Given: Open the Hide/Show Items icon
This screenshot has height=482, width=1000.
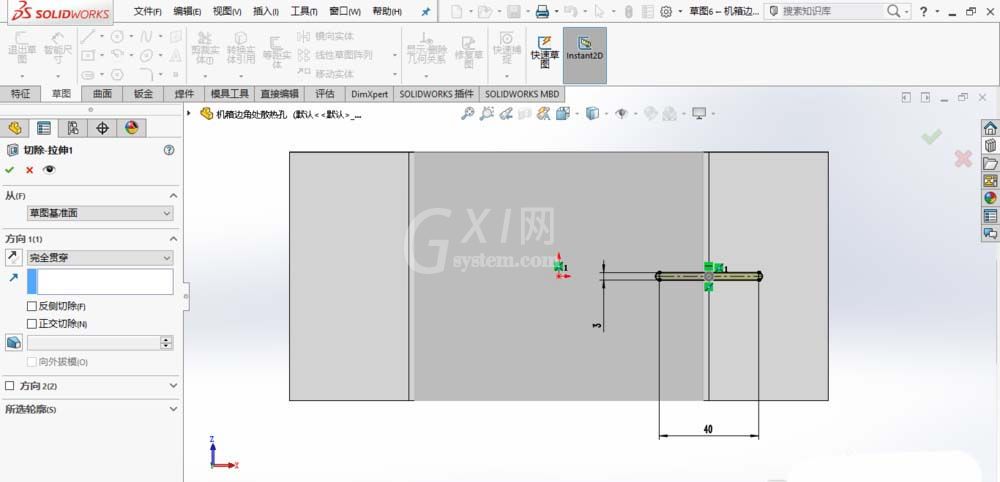Looking at the screenshot, I should click(x=621, y=113).
